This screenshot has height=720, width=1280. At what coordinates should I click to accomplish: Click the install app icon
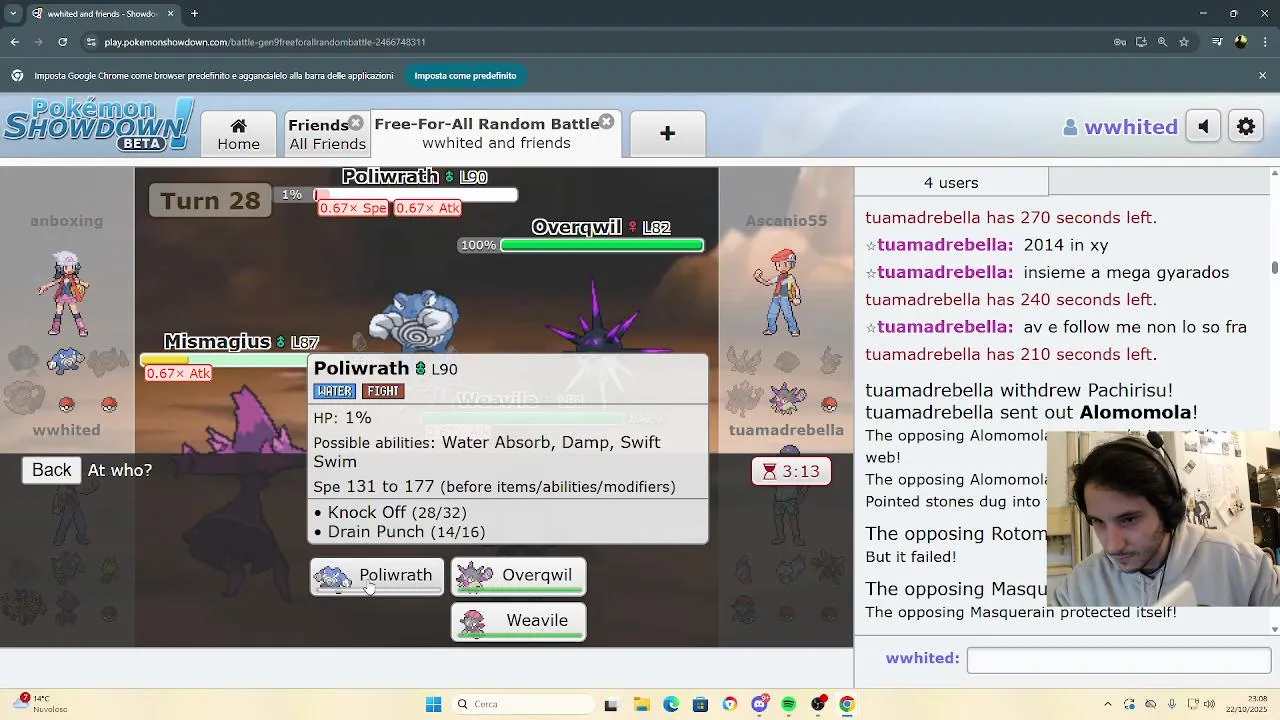[x=1141, y=42]
